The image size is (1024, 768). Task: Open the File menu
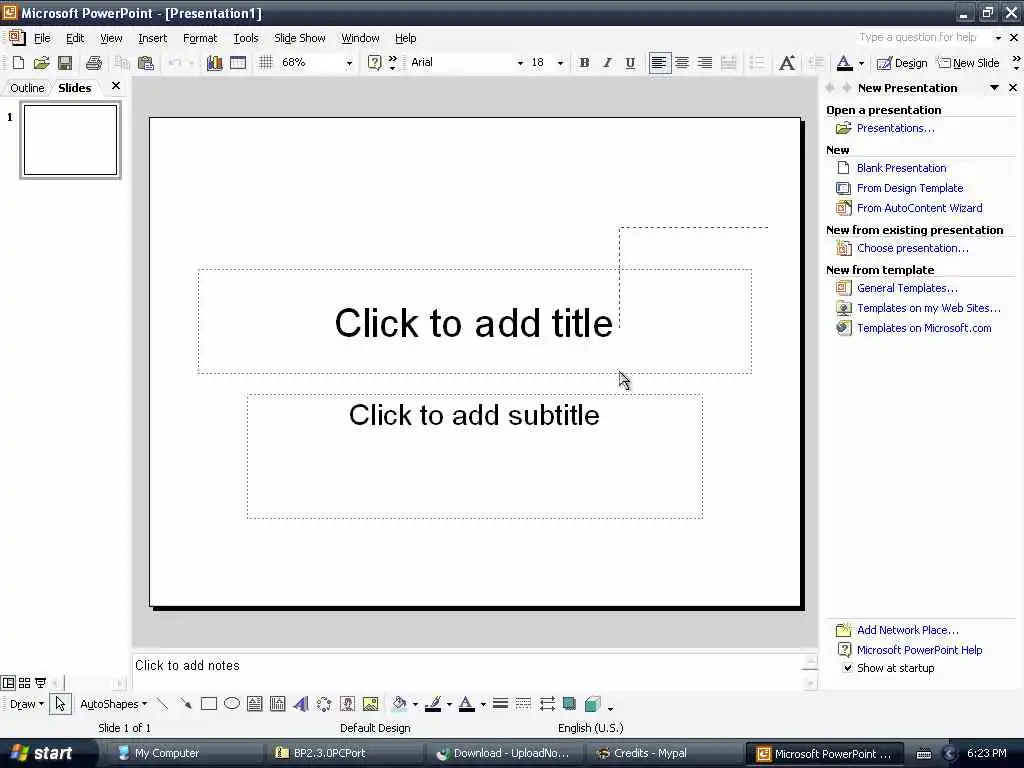click(42, 38)
